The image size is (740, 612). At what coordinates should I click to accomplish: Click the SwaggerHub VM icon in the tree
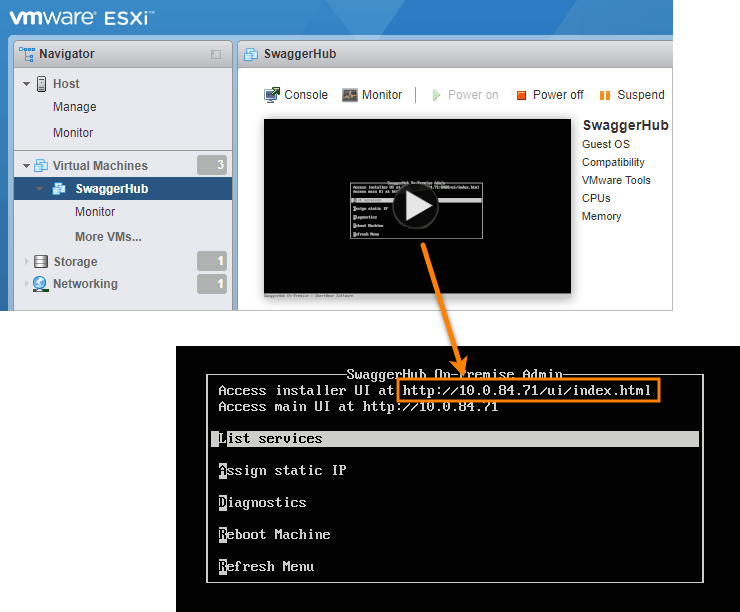coord(59,189)
